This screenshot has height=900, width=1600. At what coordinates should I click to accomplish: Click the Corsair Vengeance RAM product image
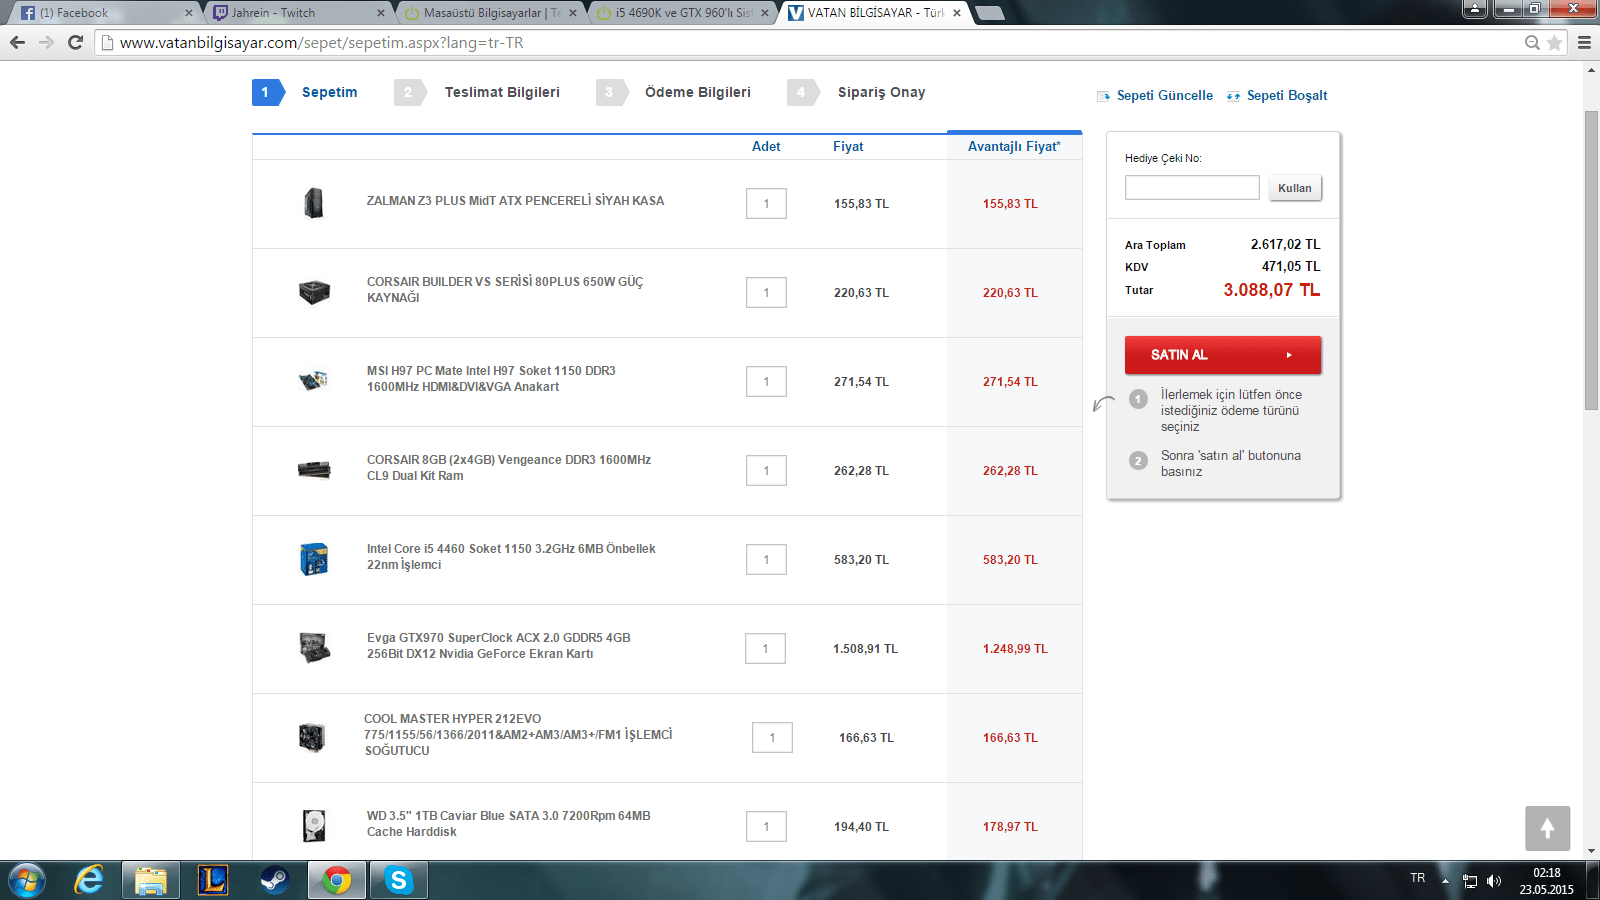pyautogui.click(x=314, y=470)
